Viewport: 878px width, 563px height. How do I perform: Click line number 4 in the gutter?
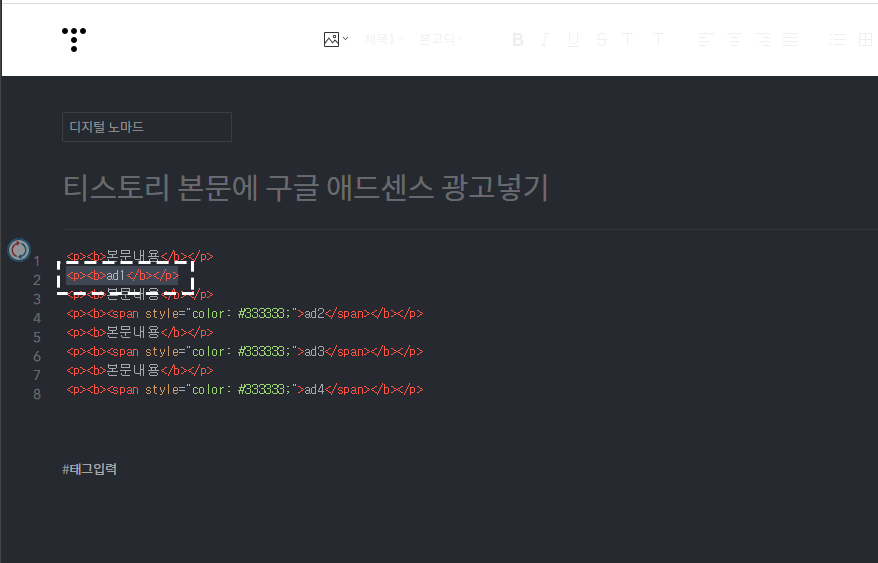[37, 318]
